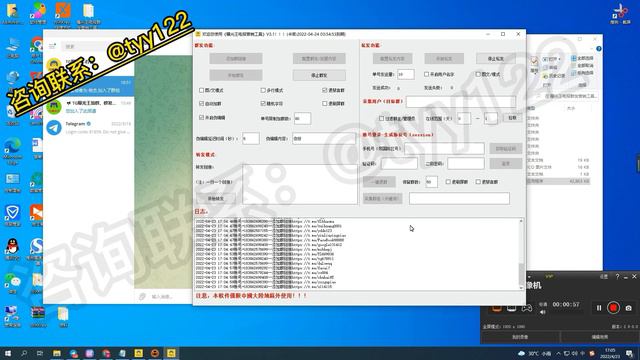Select the highlighted 应用程序 file row
Screen dimensions: 640x360
pos(558,181)
